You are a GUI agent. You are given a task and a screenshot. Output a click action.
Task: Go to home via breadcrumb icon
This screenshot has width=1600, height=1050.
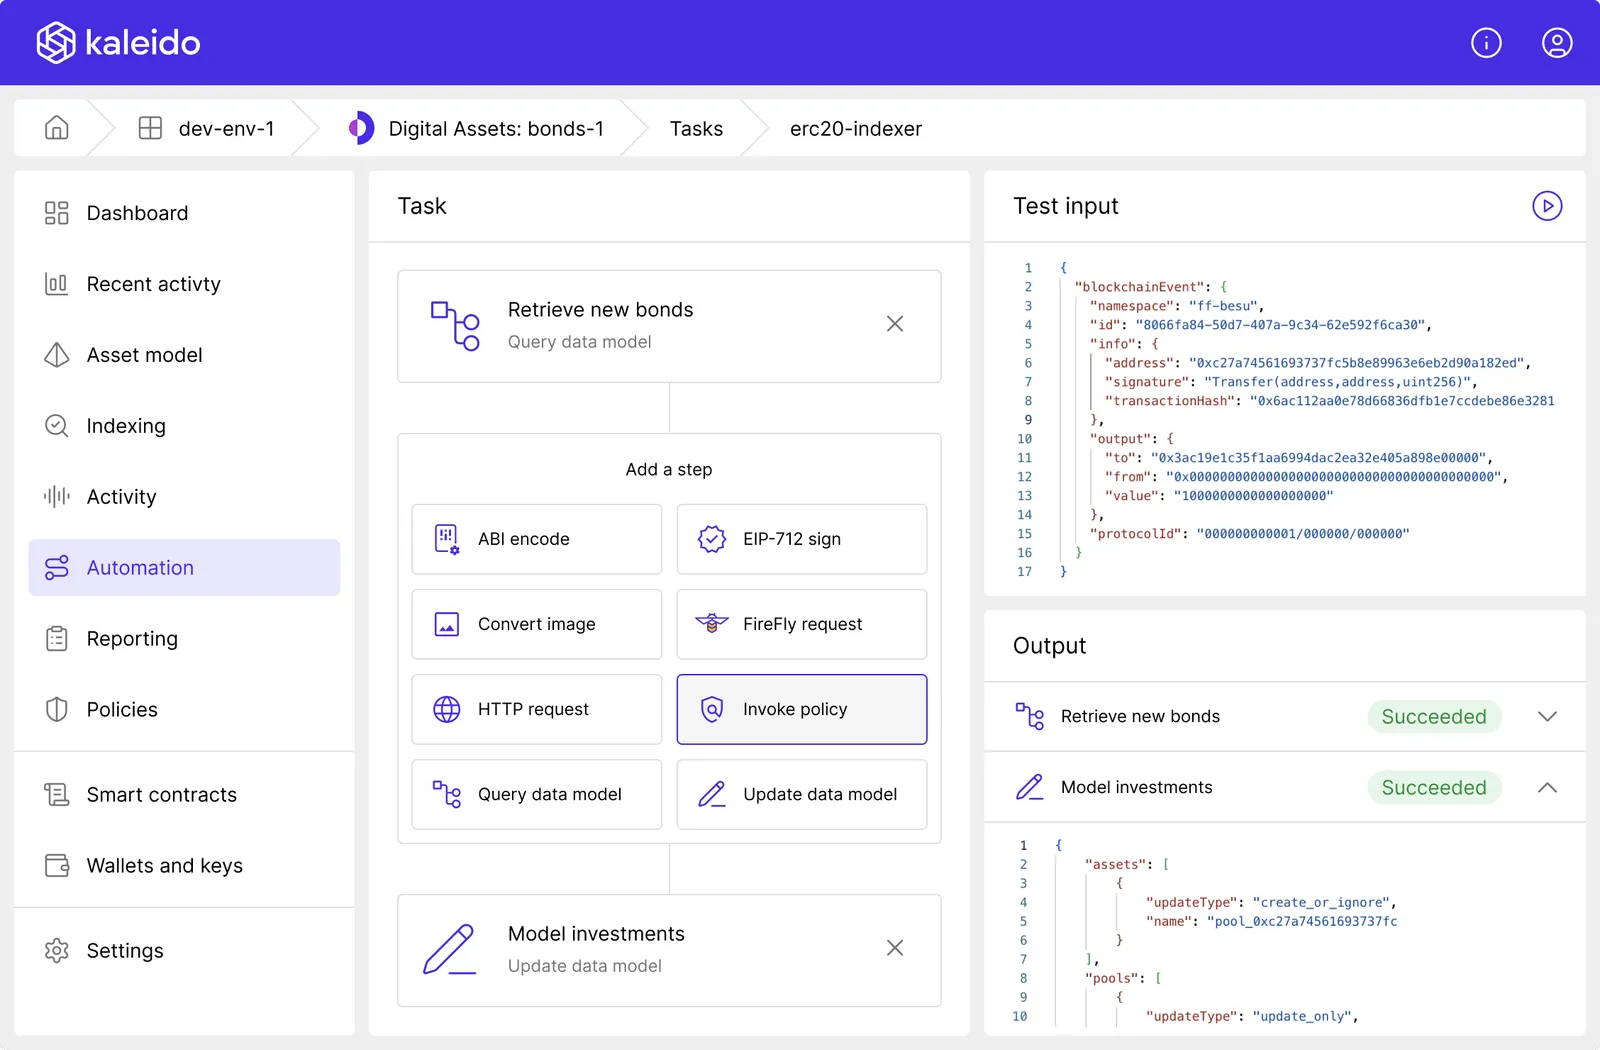tap(57, 128)
